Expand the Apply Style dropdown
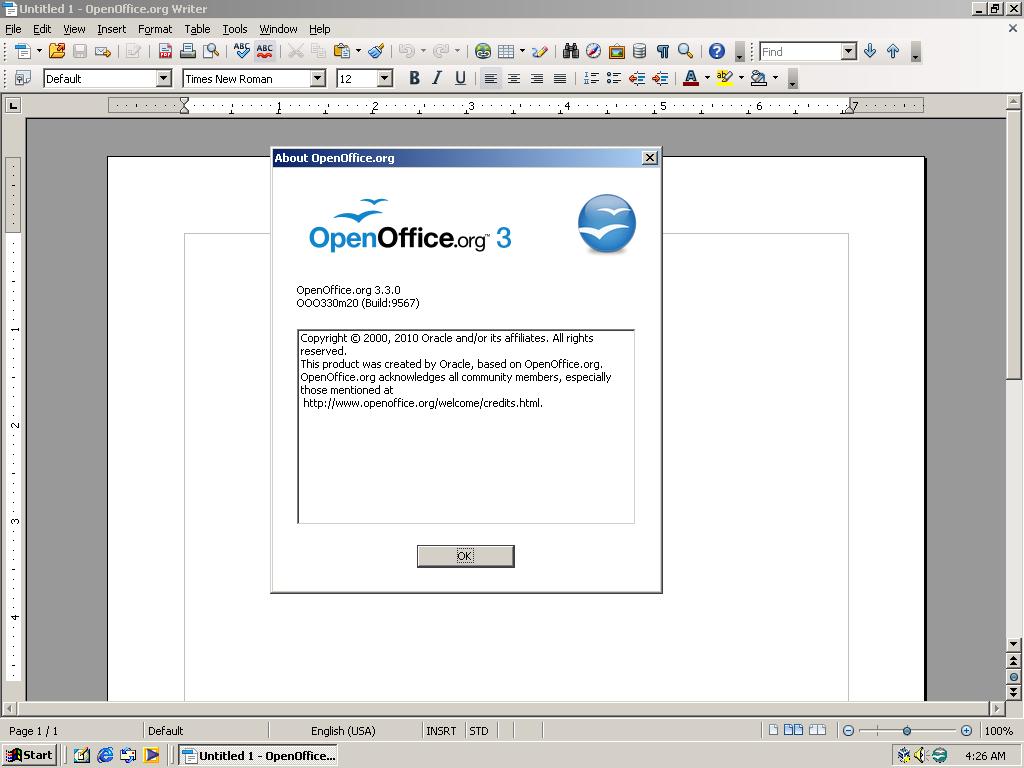 (x=164, y=78)
